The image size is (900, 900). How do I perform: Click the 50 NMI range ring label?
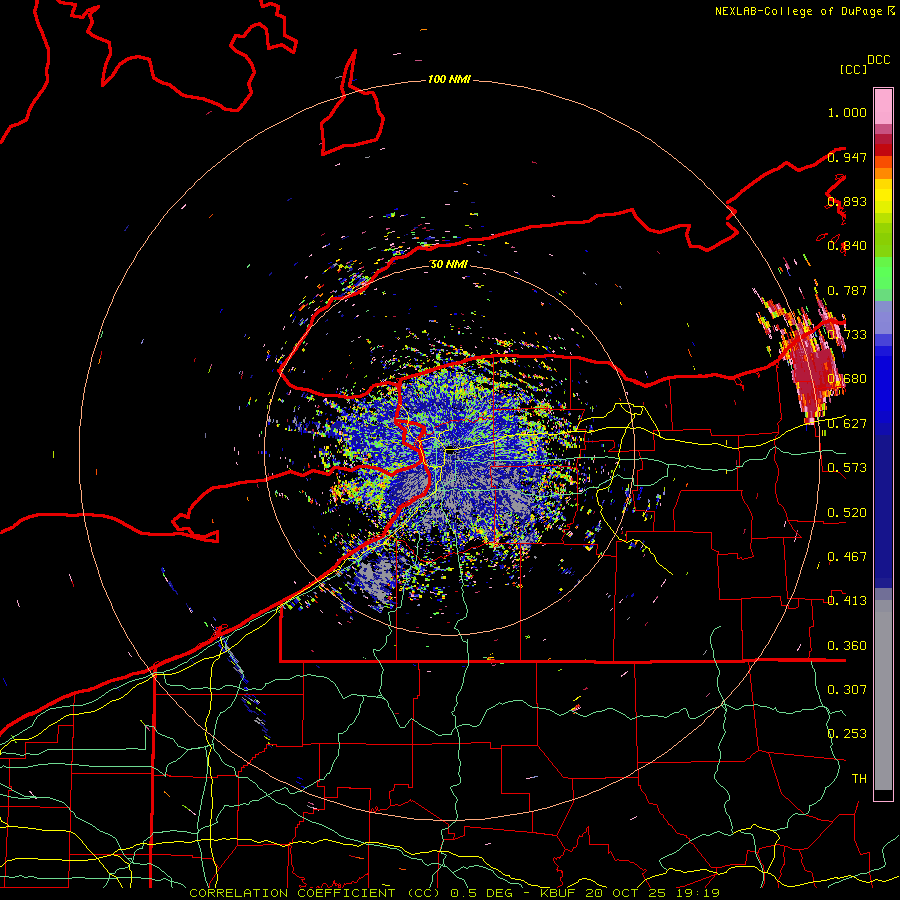449,264
